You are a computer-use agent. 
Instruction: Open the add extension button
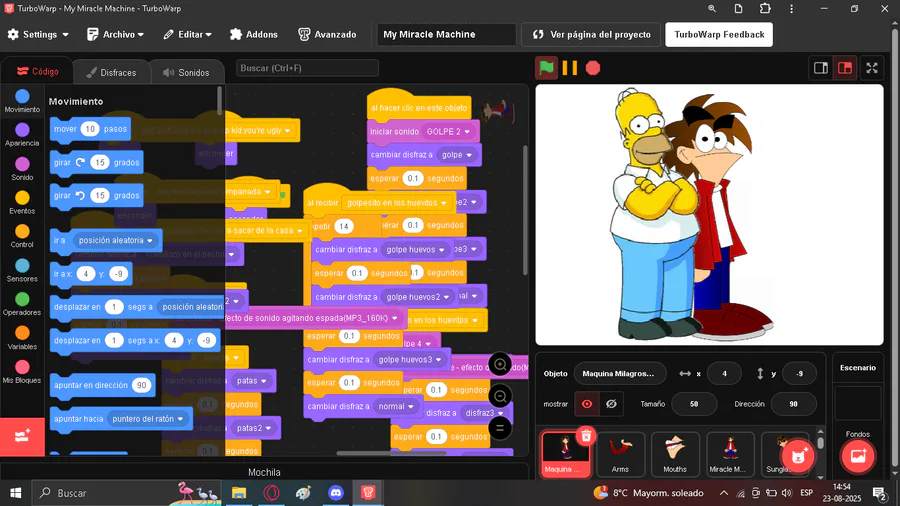(x=22, y=437)
